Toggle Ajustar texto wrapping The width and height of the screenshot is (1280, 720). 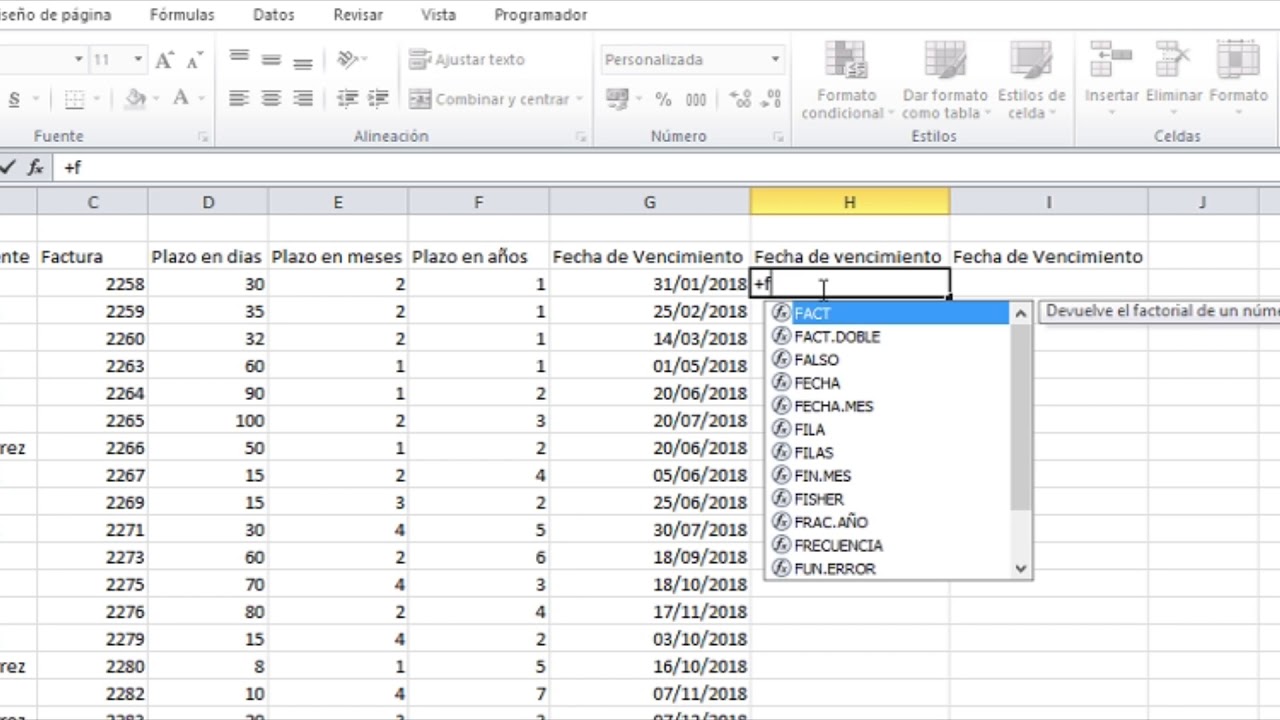[467, 60]
